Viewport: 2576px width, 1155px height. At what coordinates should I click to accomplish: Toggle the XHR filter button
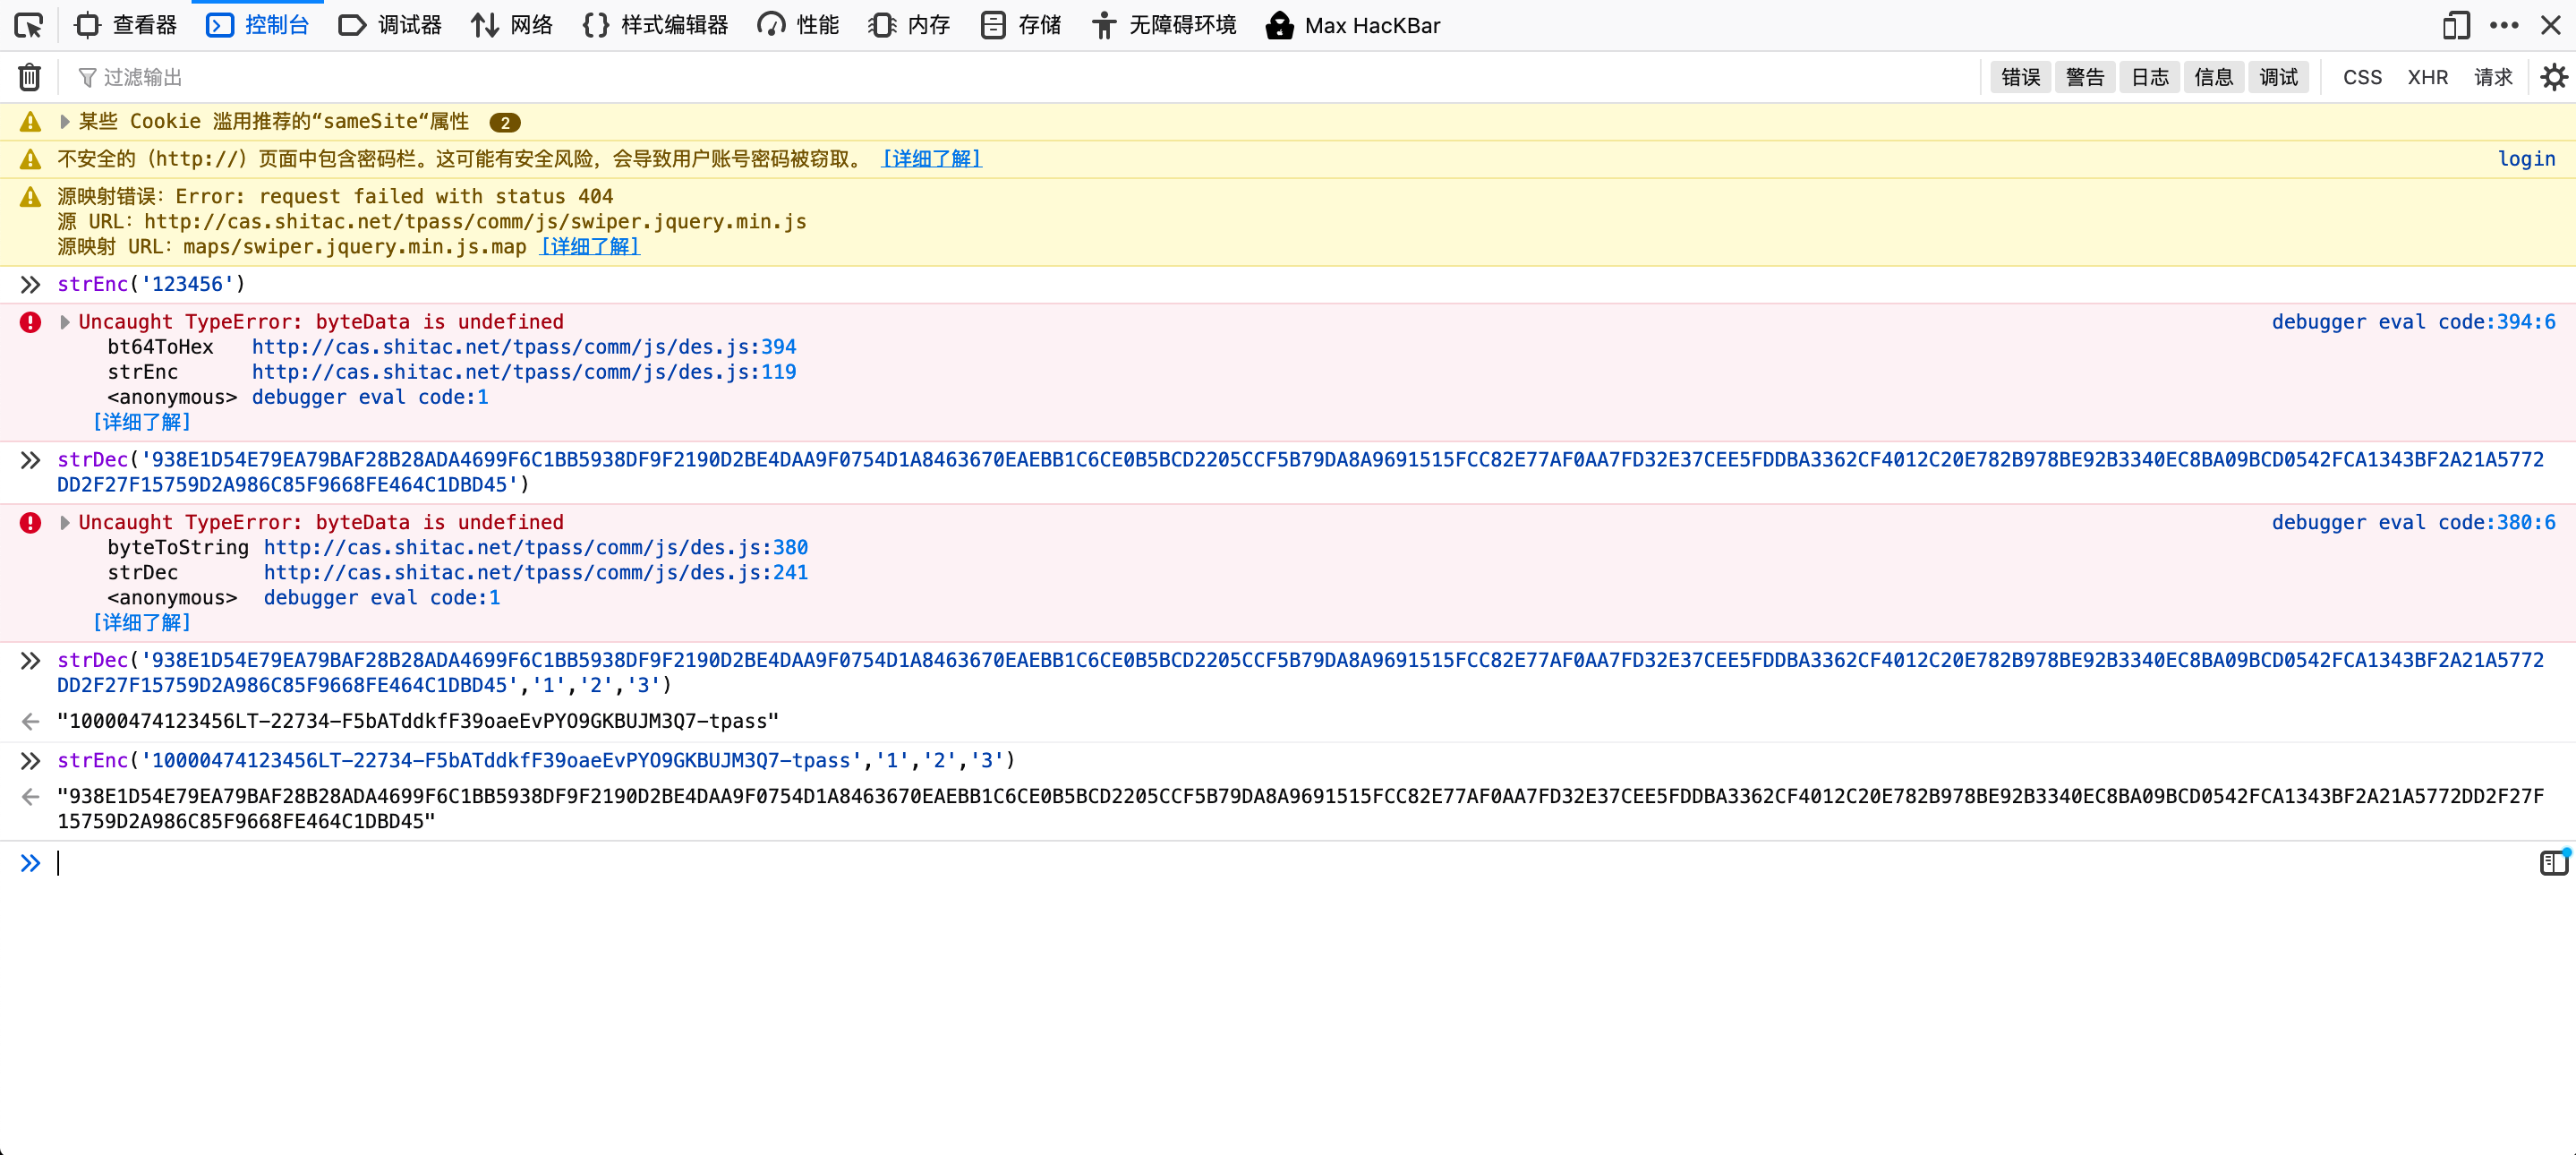tap(2427, 77)
